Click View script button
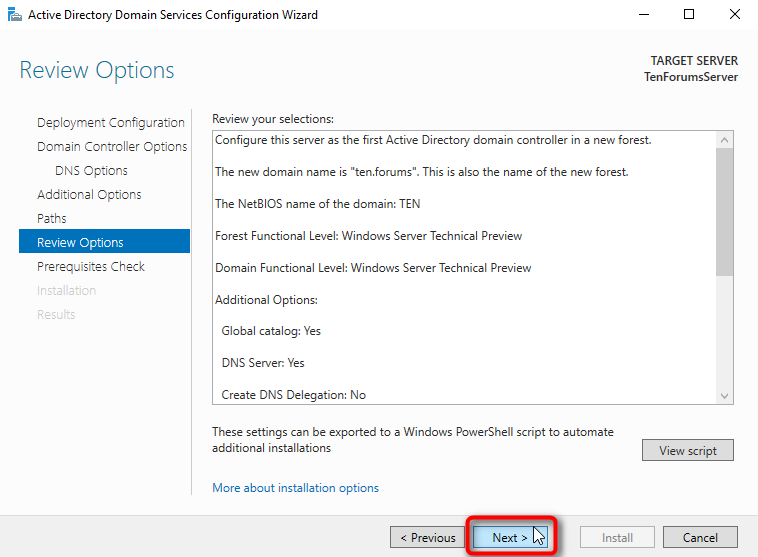The width and height of the screenshot is (758, 557). click(687, 450)
